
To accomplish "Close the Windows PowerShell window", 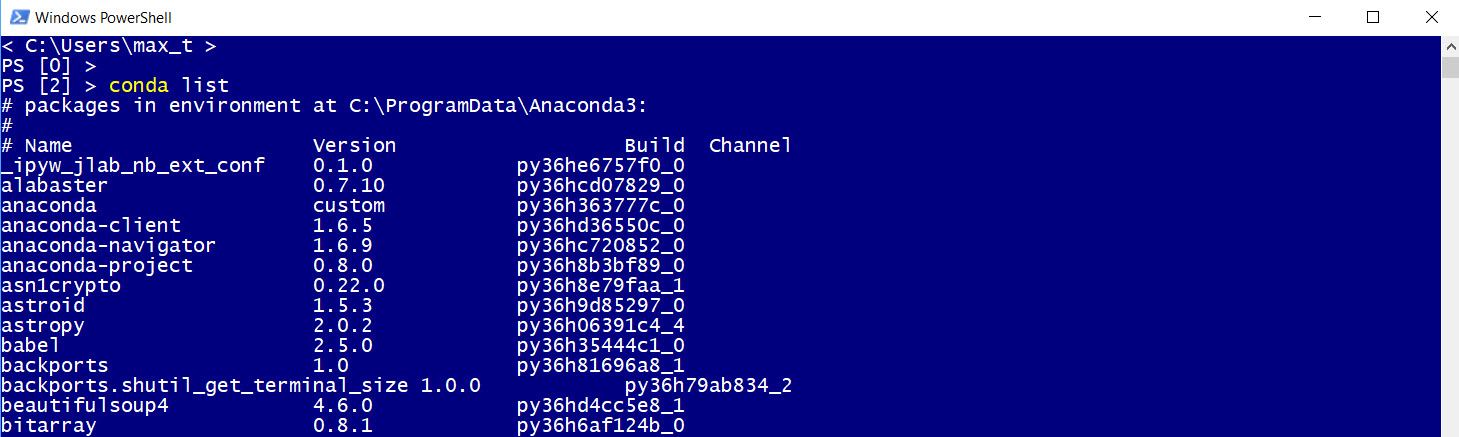I will (1427, 17).
